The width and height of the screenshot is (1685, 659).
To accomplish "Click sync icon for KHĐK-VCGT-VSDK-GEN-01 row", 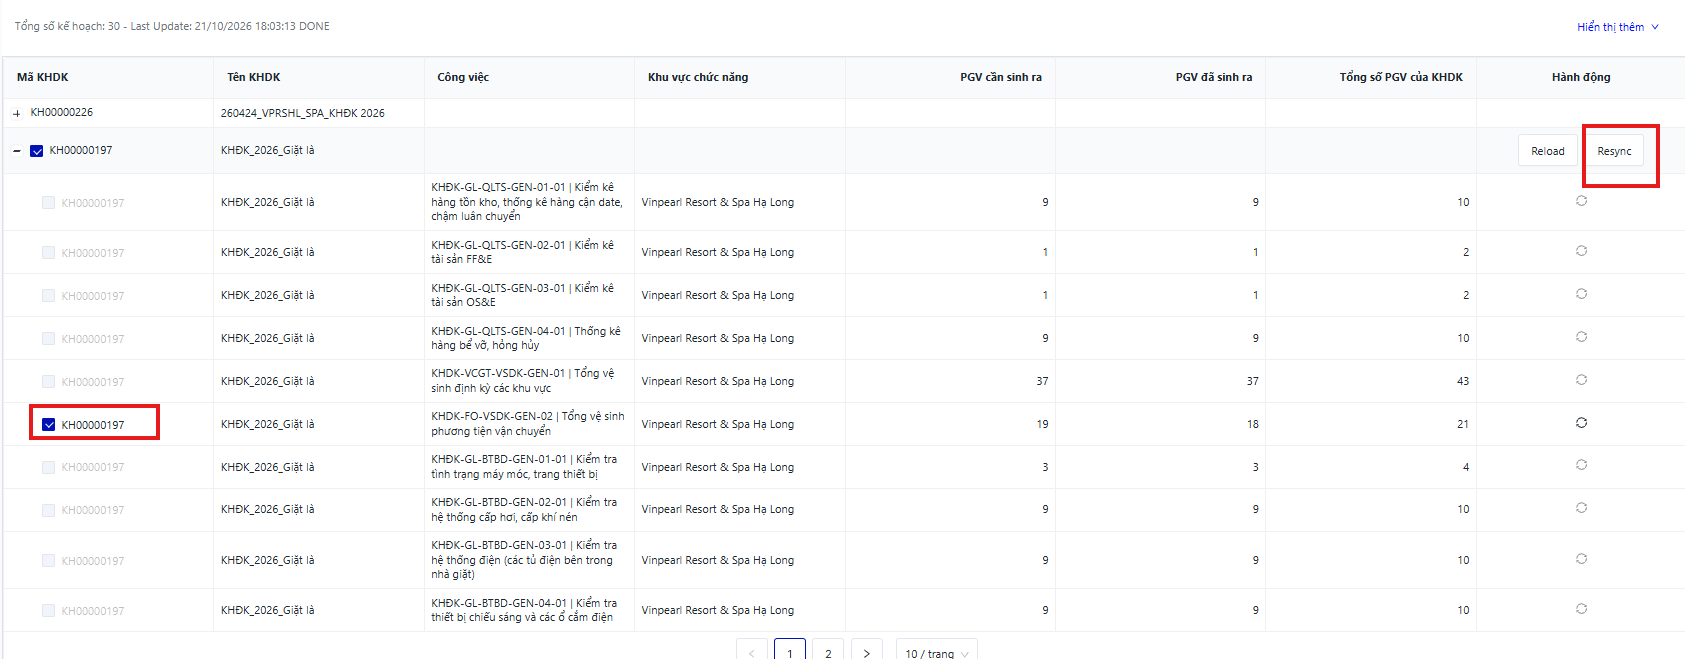I will point(1581,380).
